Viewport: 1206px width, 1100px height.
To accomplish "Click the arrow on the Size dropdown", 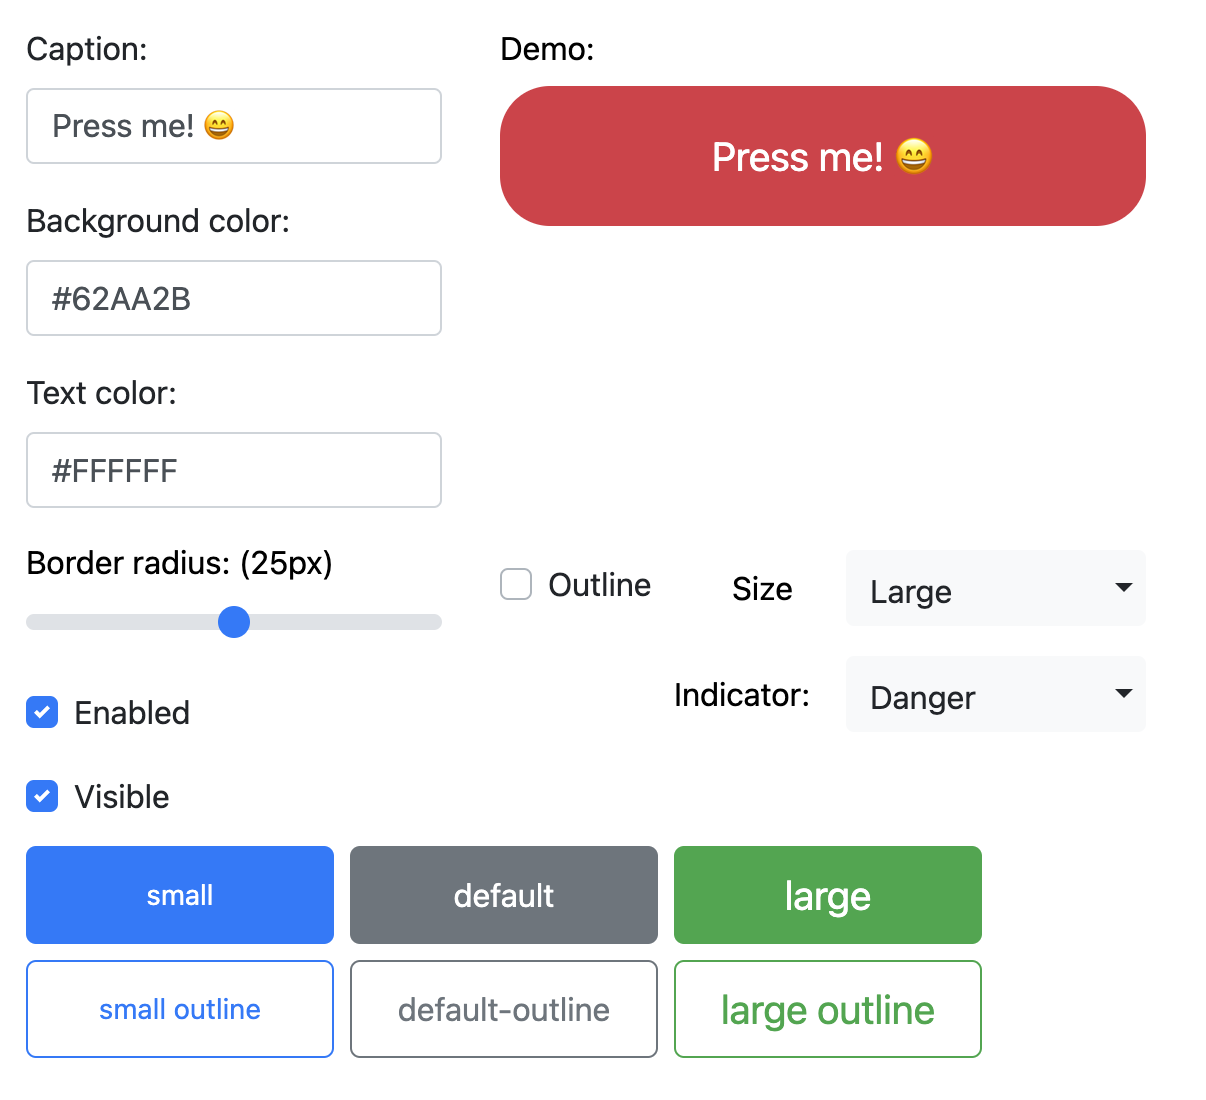I will coord(1123,588).
